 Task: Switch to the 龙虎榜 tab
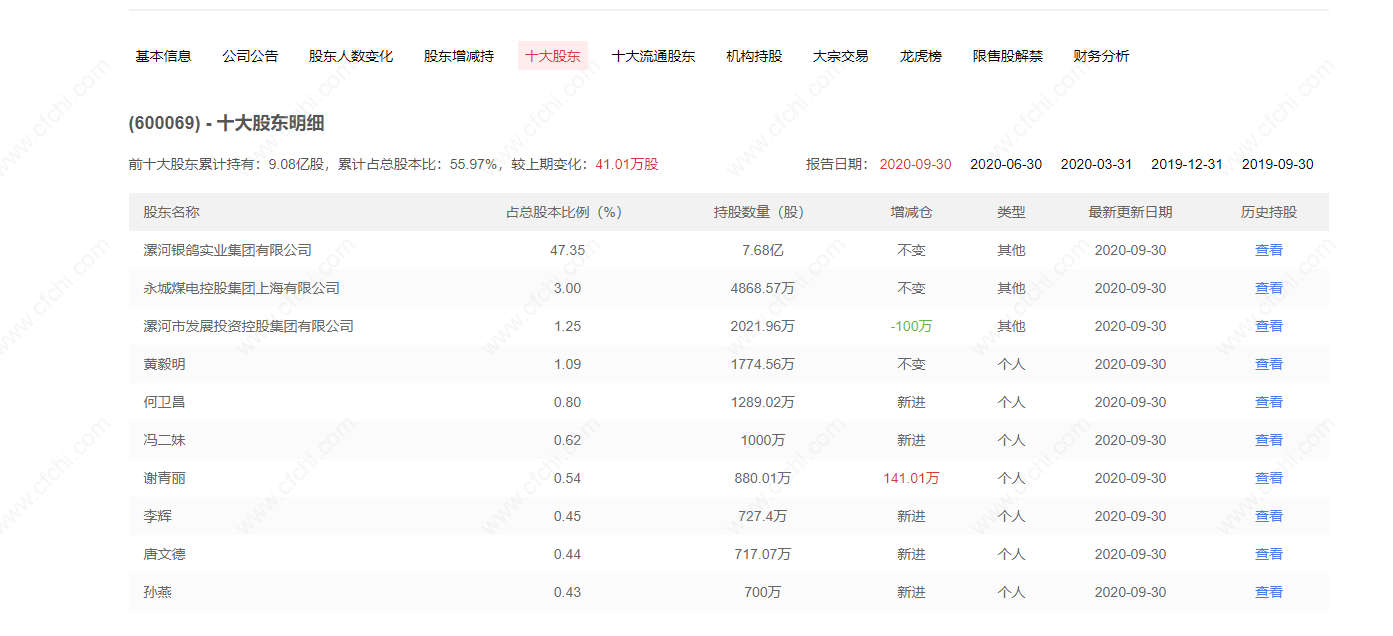pyautogui.click(x=921, y=56)
